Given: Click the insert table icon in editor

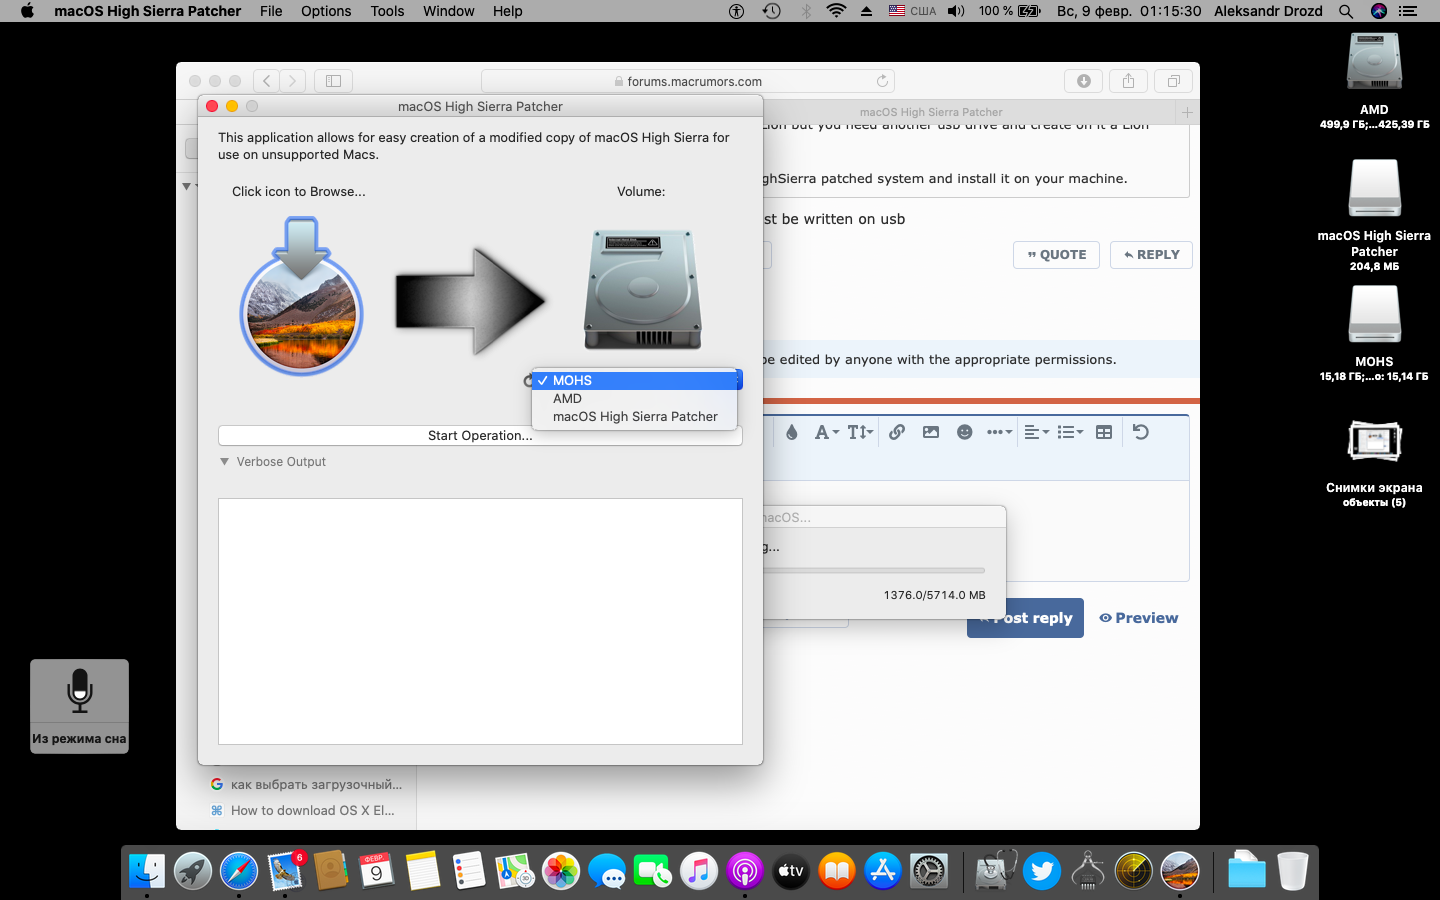Looking at the screenshot, I should tap(1104, 432).
